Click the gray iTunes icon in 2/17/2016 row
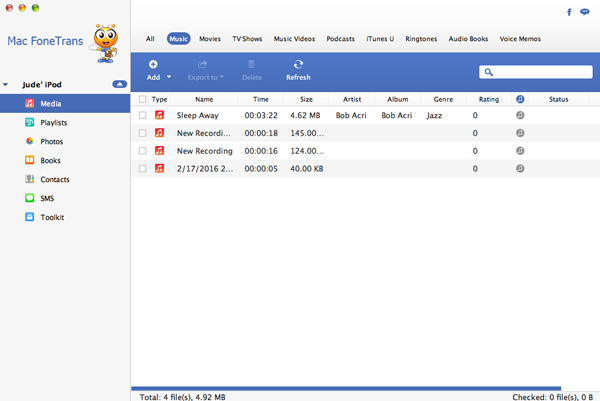The image size is (600, 401). click(x=520, y=168)
